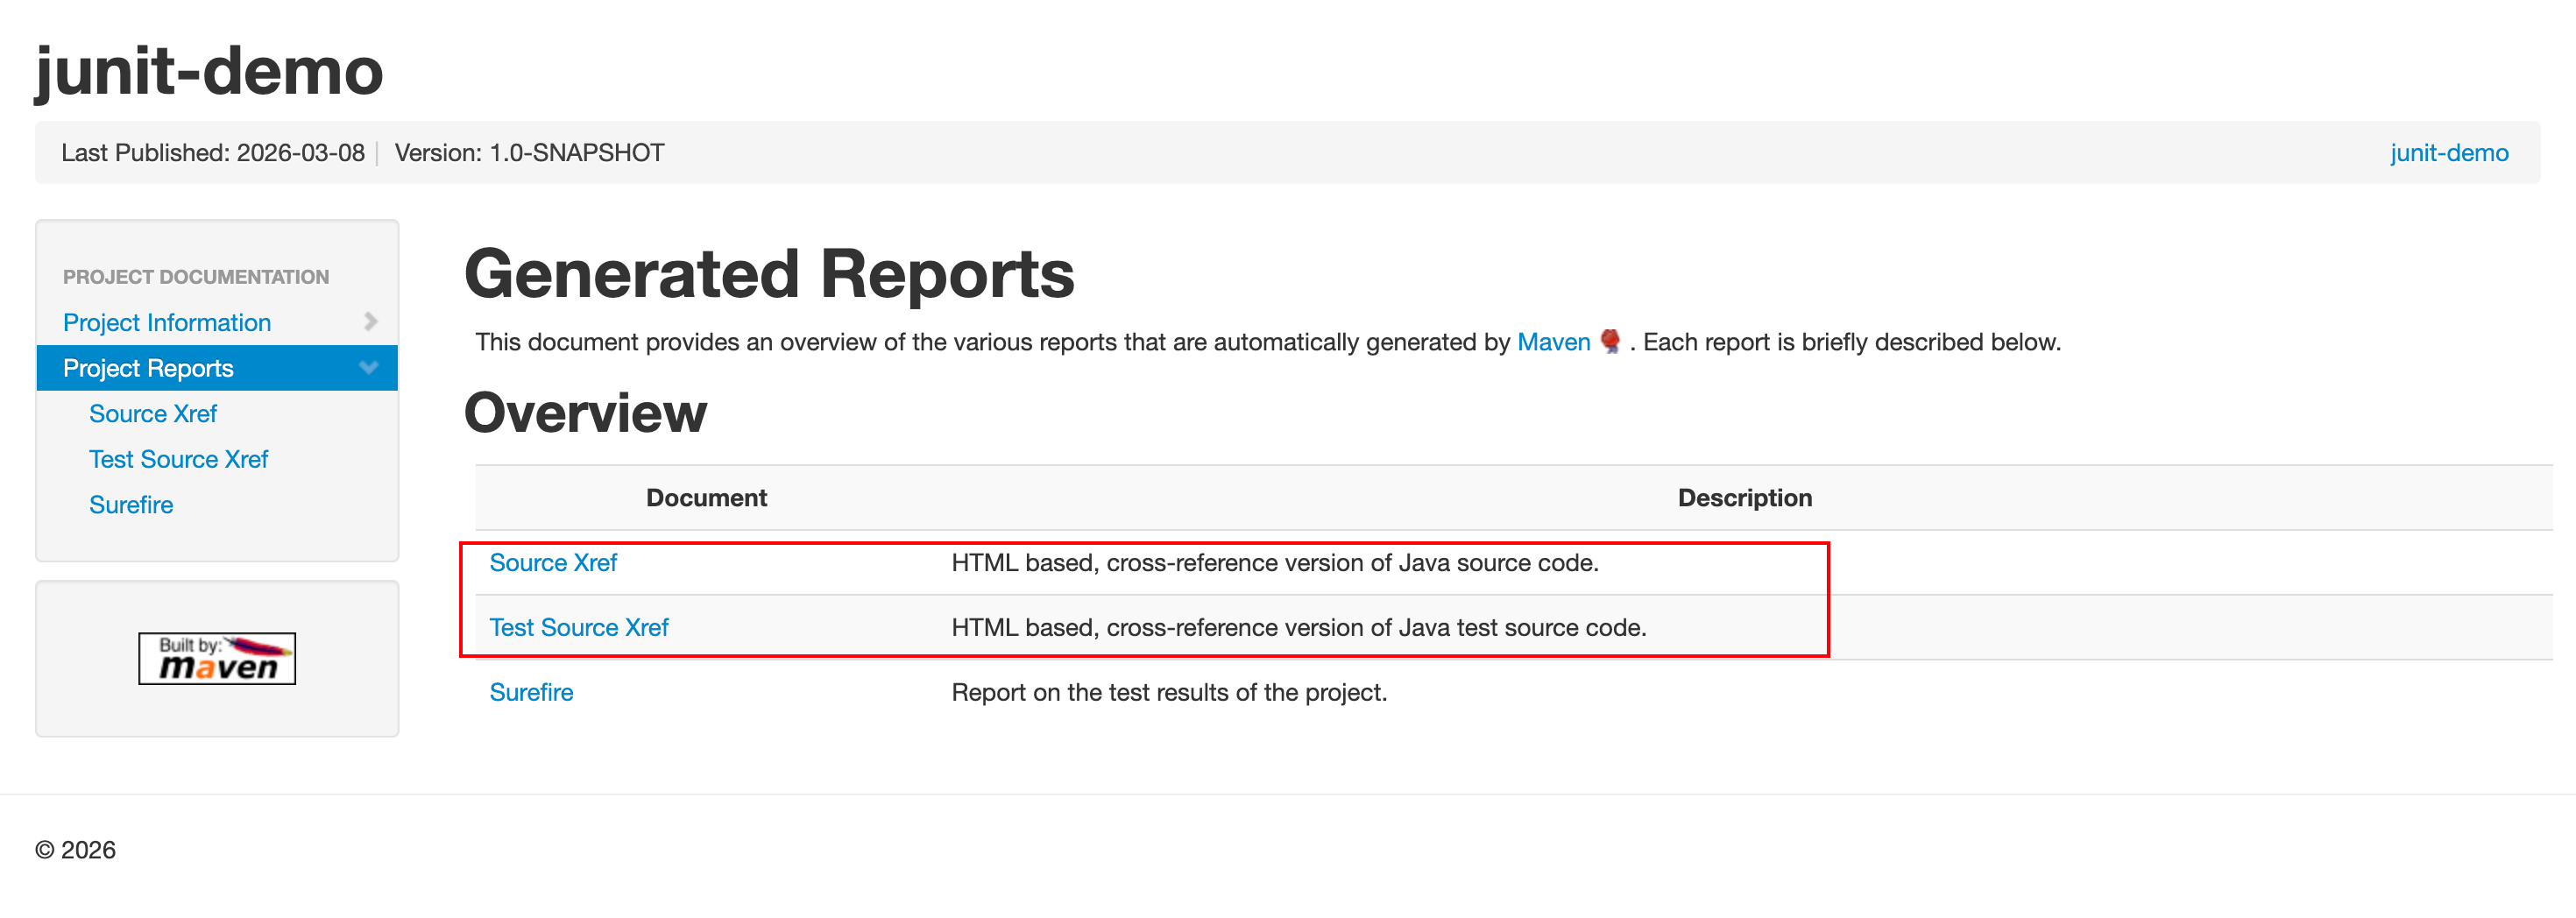The width and height of the screenshot is (2576, 918).
Task: Click the 'Version: 1.0-SNAPSHOT' text
Action: [x=529, y=153]
